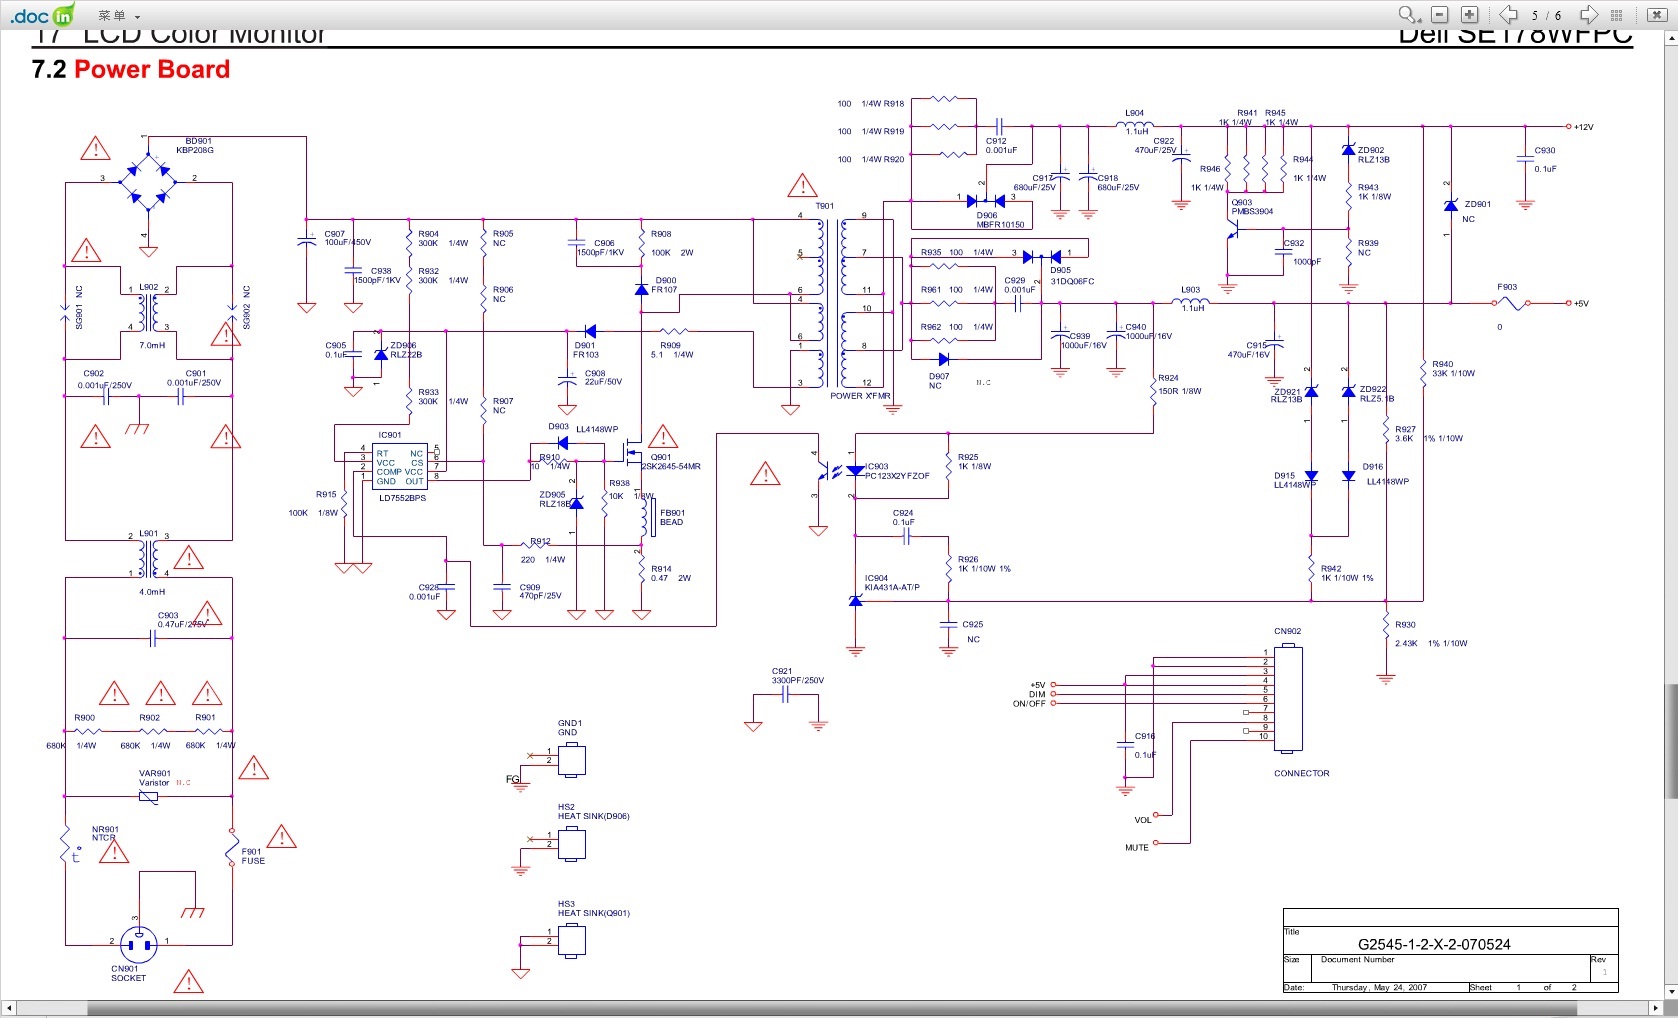The height and width of the screenshot is (1018, 1678).
Task: Click the docin logo
Action: click(42, 15)
